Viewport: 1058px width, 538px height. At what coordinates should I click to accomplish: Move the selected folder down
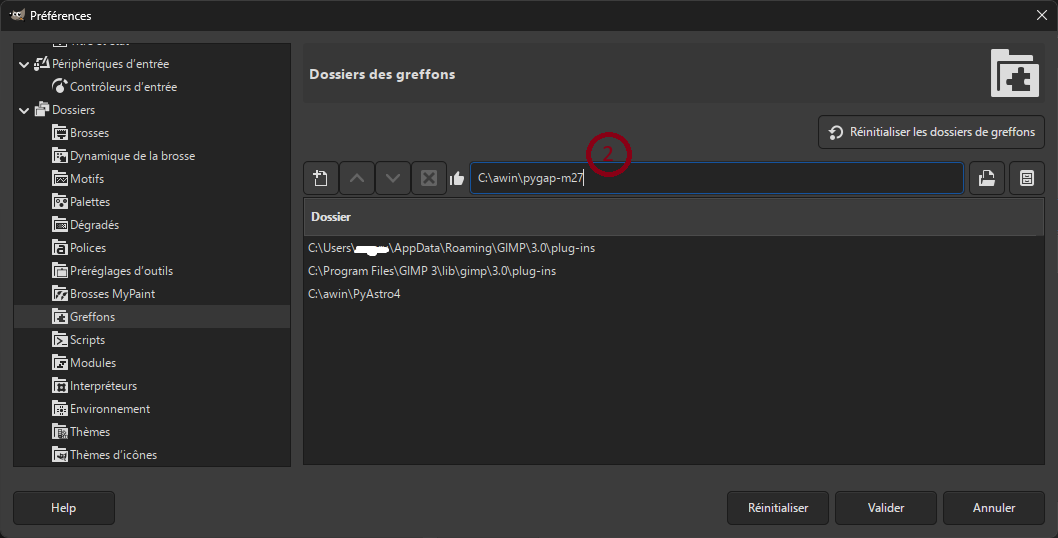[x=393, y=178]
